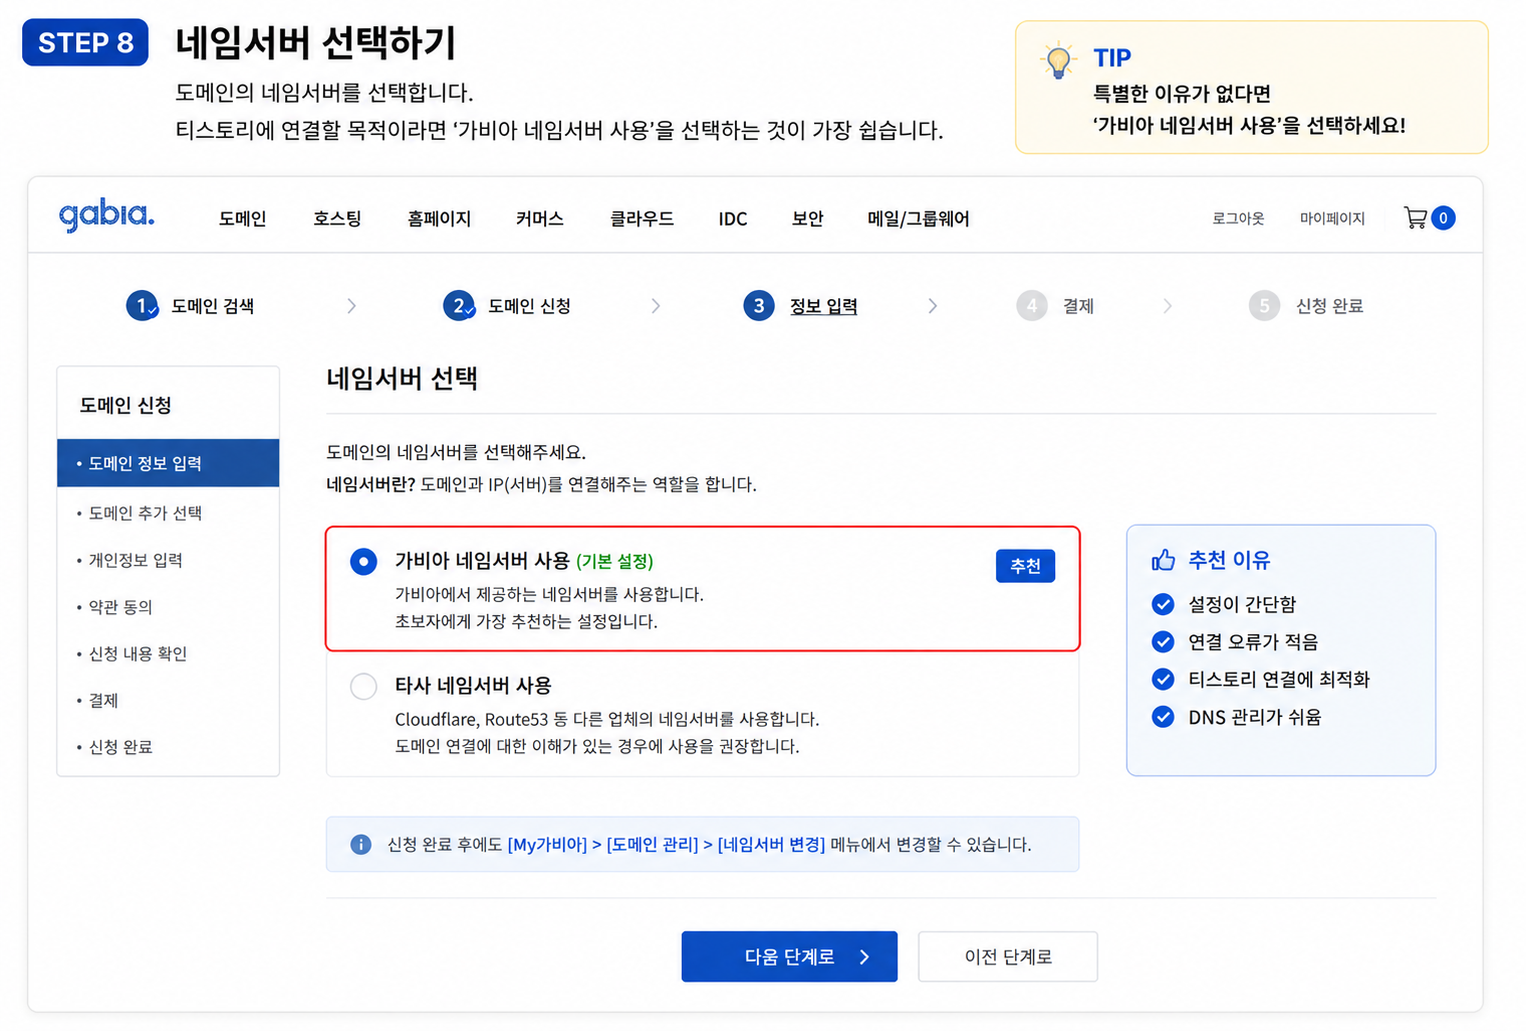Open the 도메인 menu in the top navigation
Screen dimensions: 1526x1031
pos(243,219)
